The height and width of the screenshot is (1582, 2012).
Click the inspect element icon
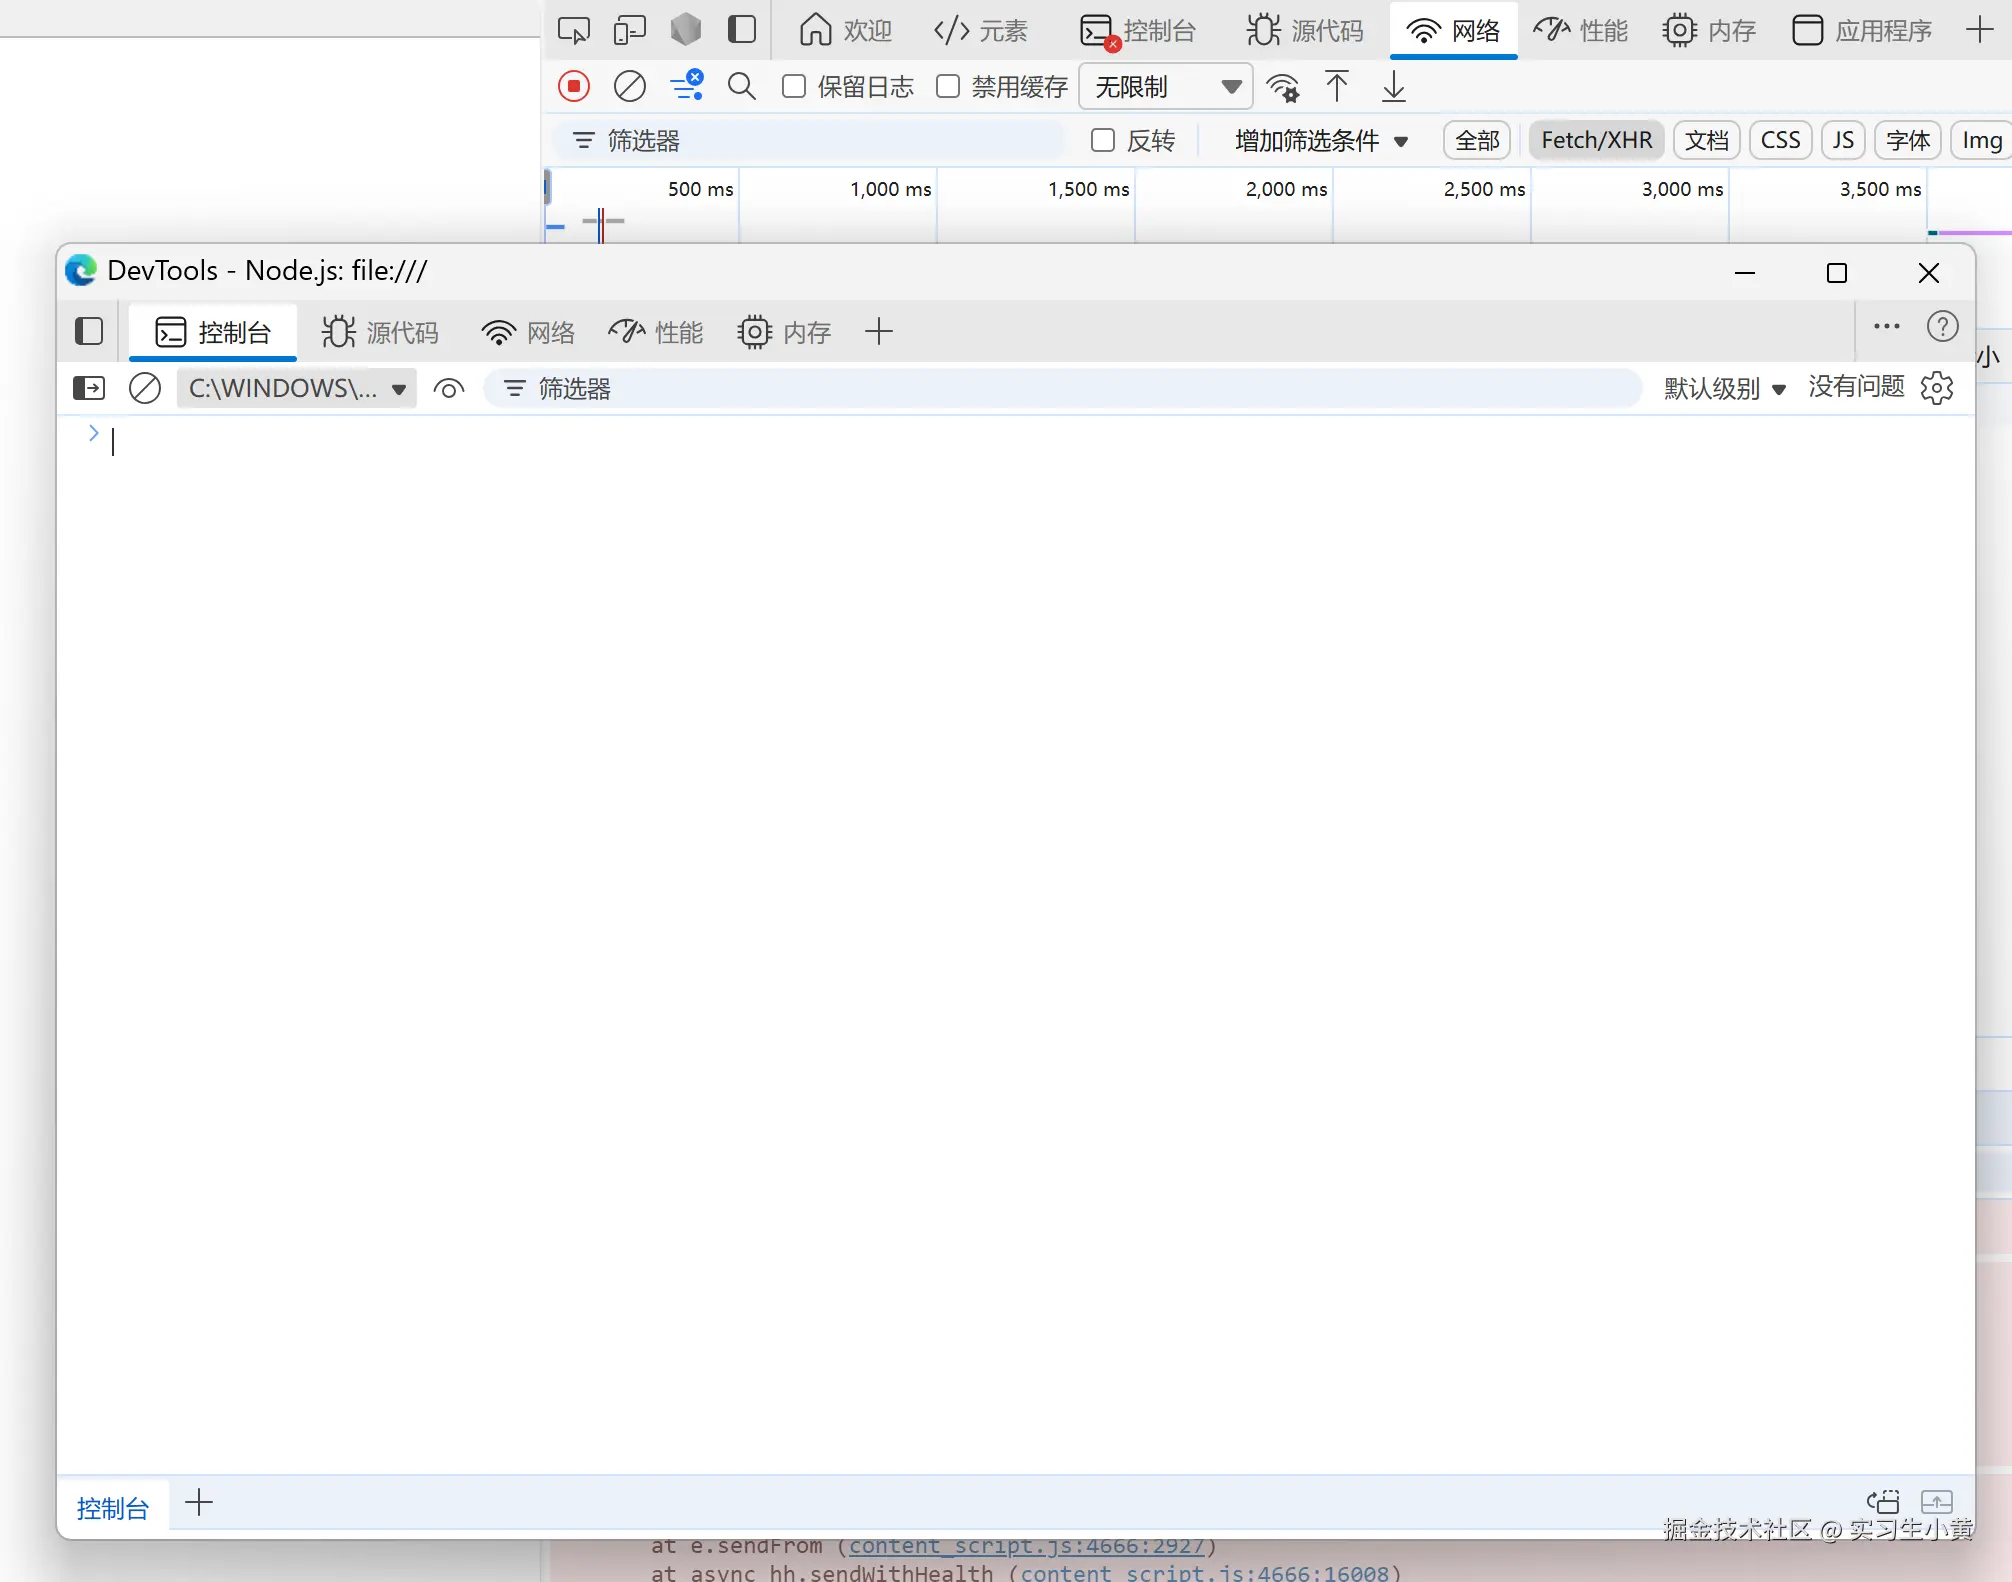[573, 30]
